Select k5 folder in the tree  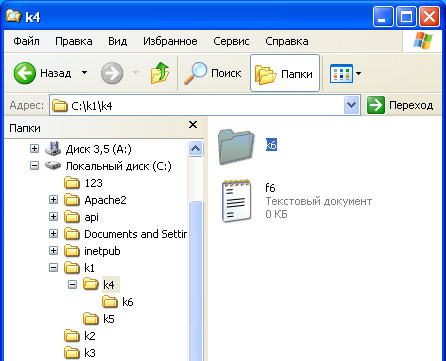point(109,319)
